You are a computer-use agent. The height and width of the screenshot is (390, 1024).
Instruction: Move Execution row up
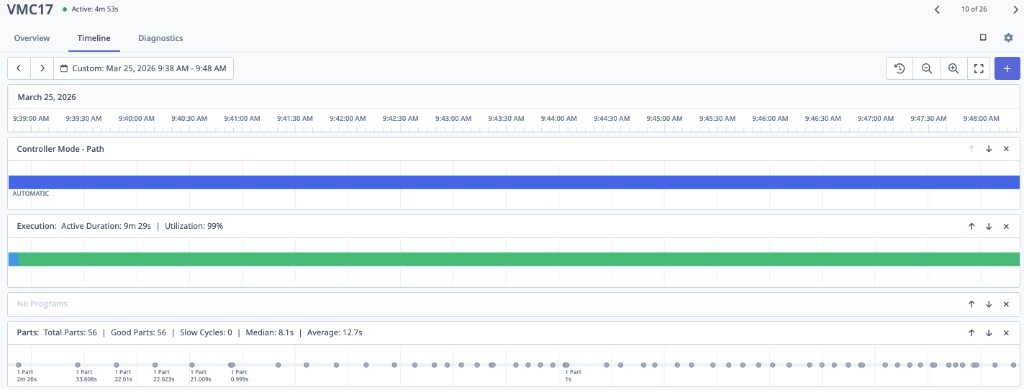coord(971,226)
